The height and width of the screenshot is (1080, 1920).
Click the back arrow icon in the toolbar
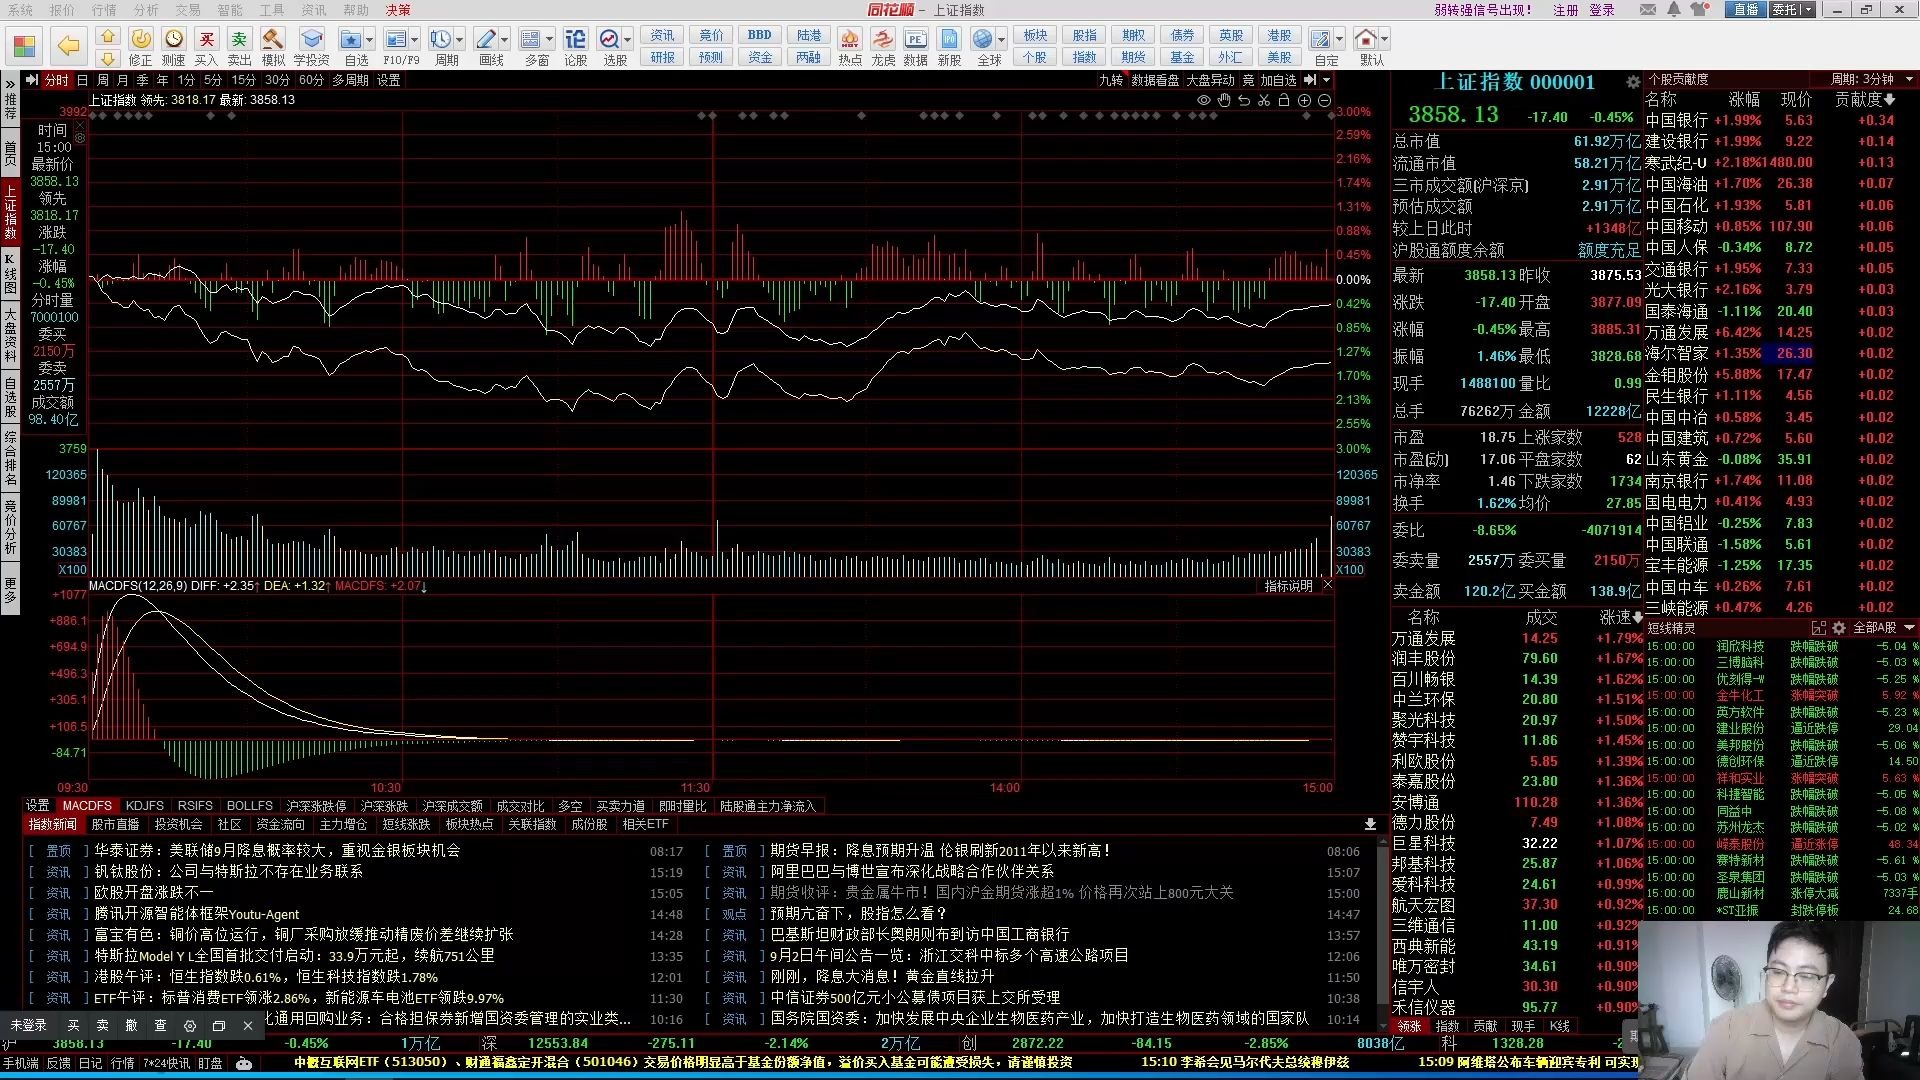coord(68,46)
